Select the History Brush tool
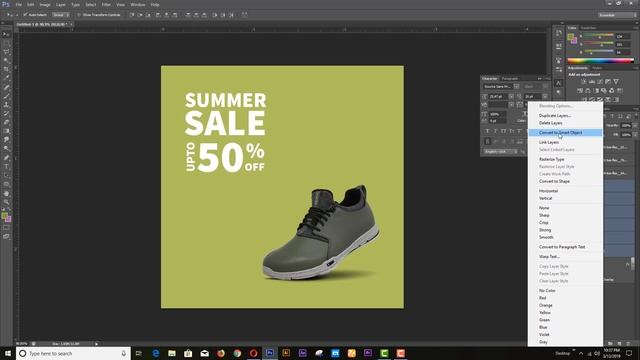 click(x=6, y=113)
